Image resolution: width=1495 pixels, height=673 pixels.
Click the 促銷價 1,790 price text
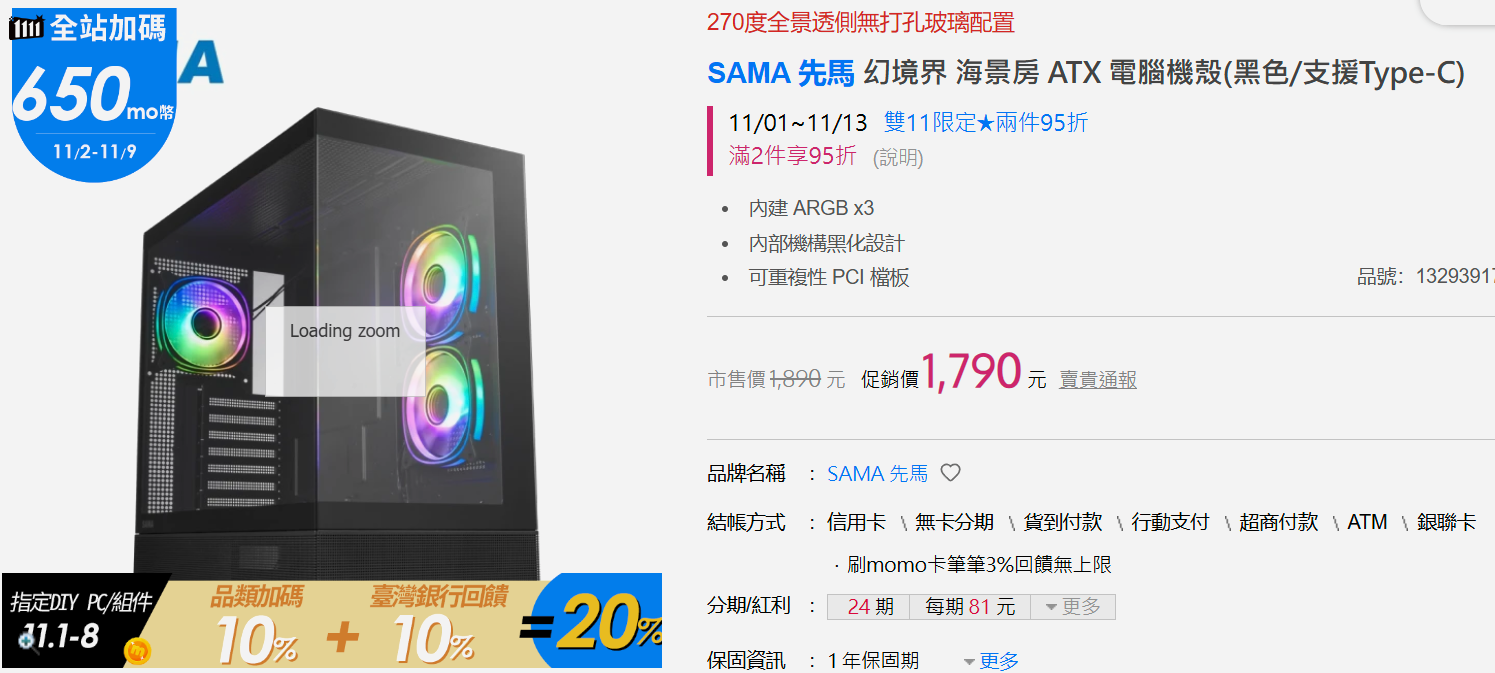coord(953,372)
